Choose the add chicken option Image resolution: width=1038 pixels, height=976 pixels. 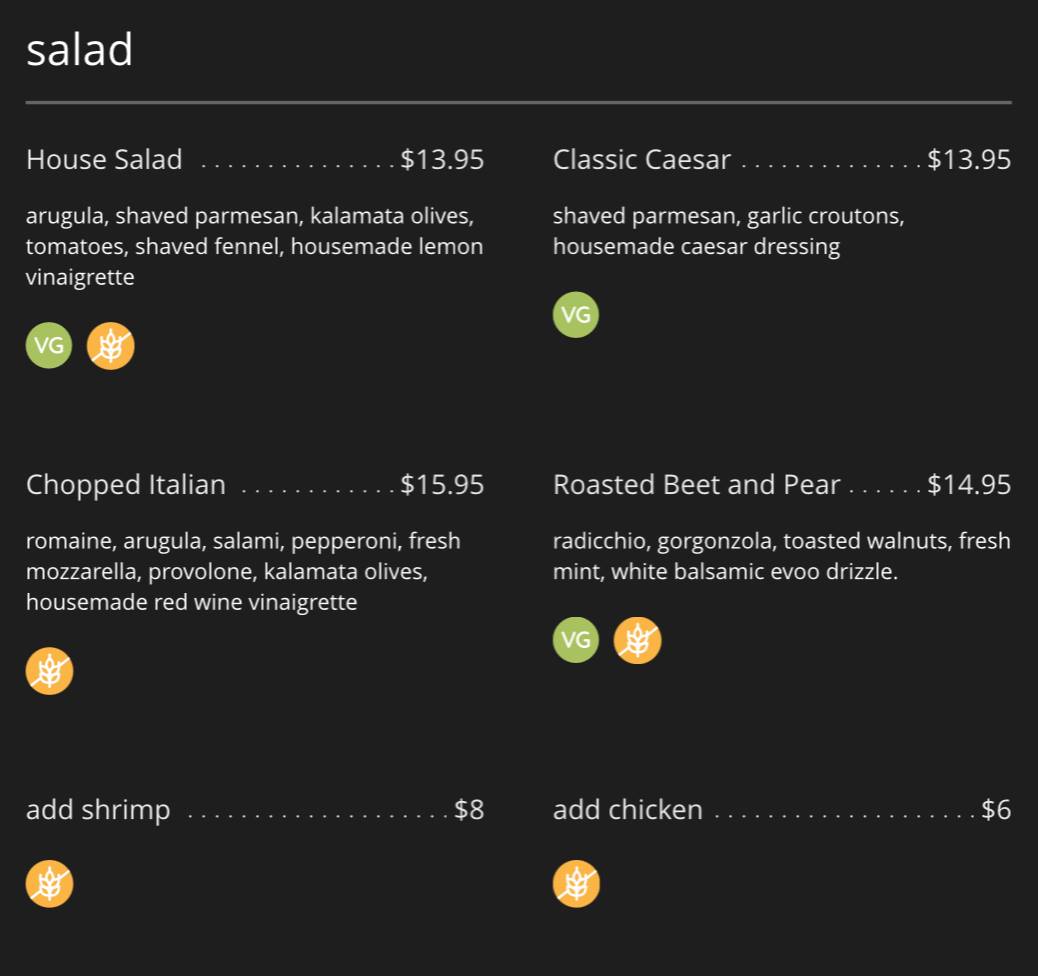(x=627, y=810)
